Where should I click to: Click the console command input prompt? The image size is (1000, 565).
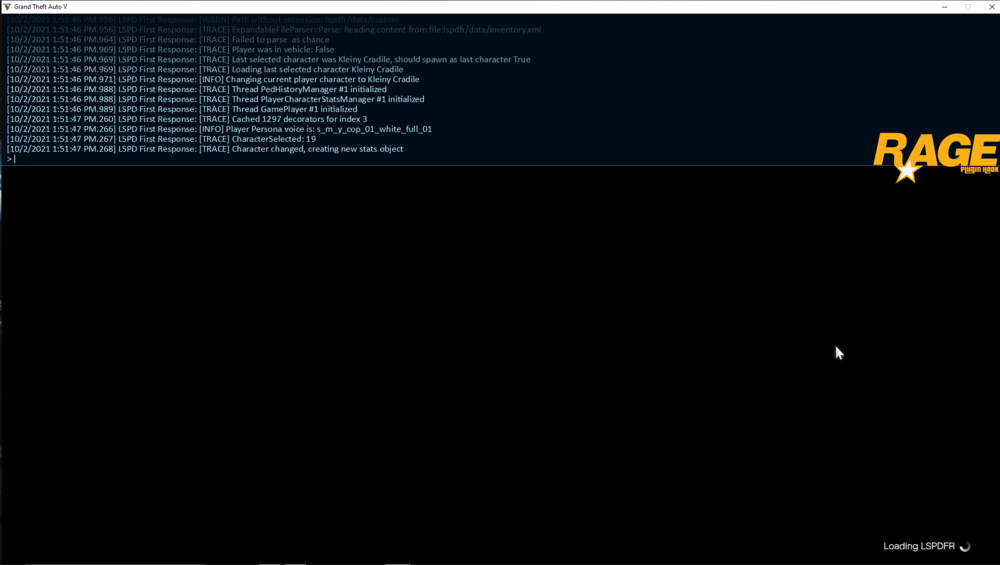11,159
